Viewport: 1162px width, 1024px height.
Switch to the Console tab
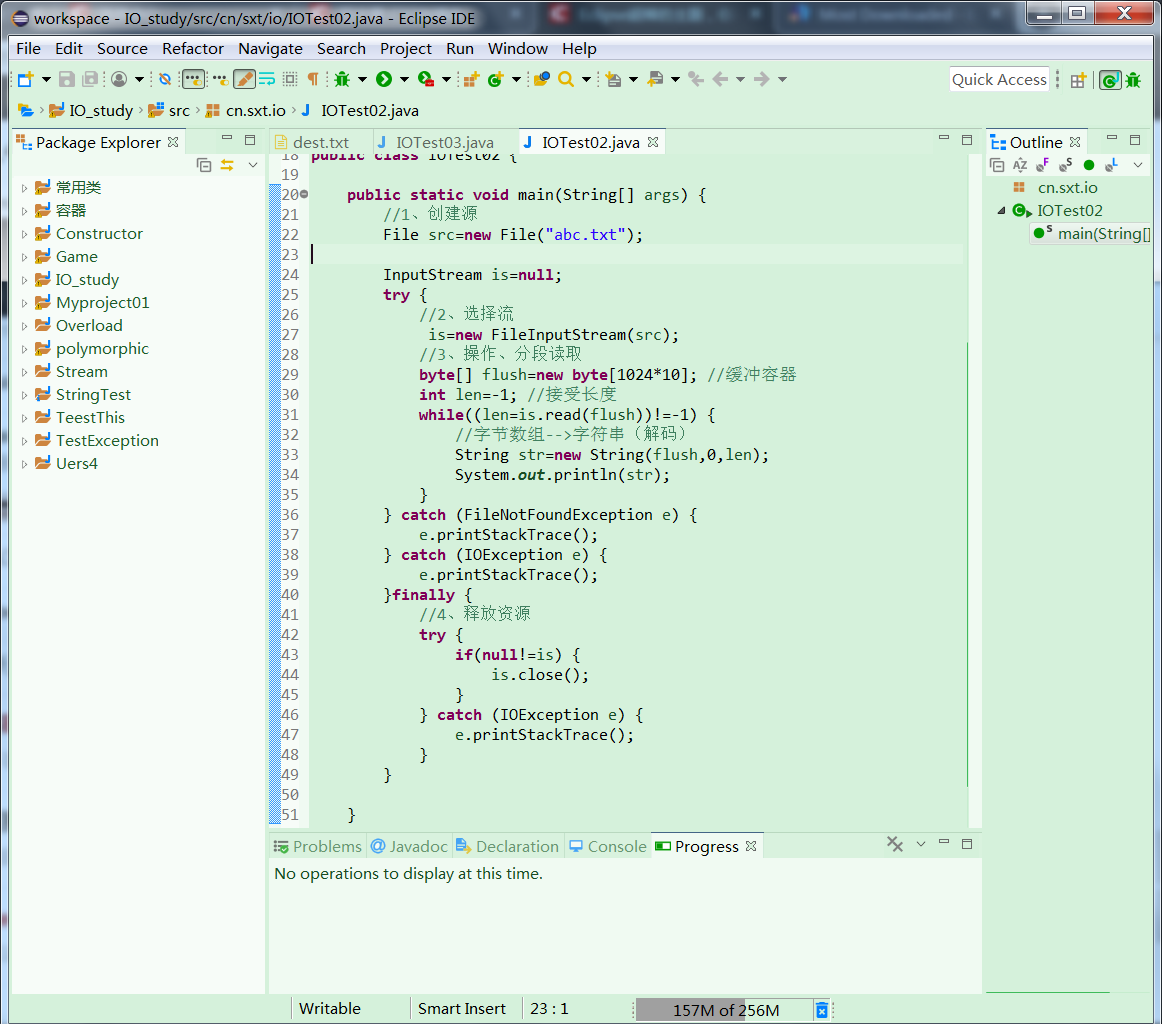point(607,846)
